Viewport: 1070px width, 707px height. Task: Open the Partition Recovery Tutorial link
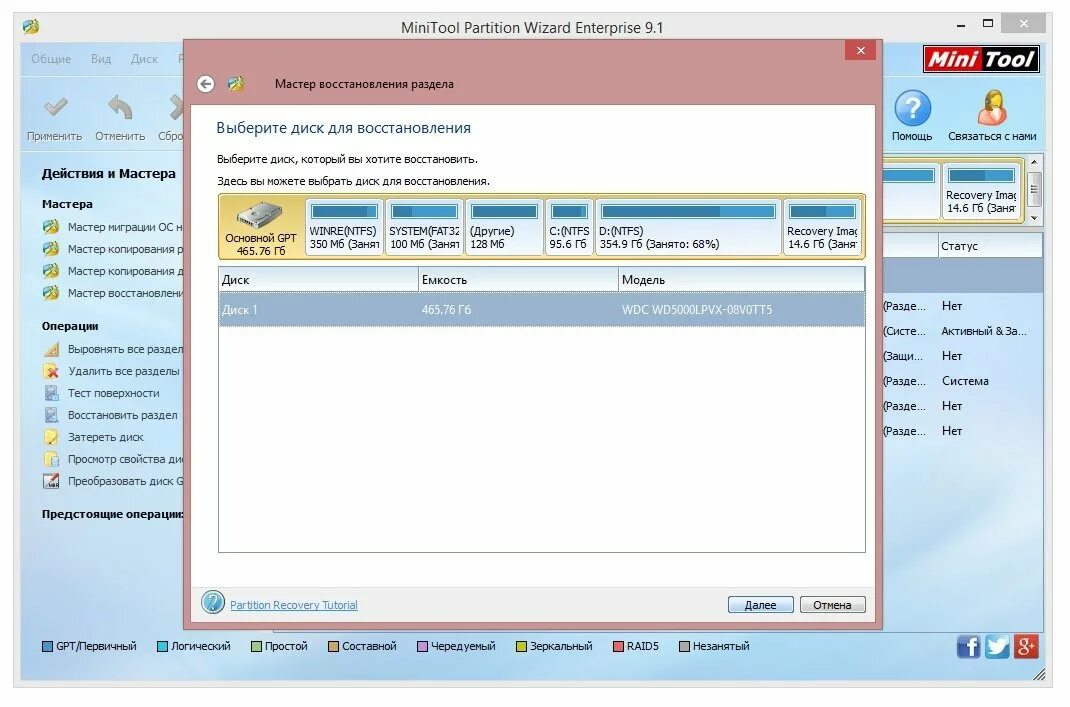293,605
